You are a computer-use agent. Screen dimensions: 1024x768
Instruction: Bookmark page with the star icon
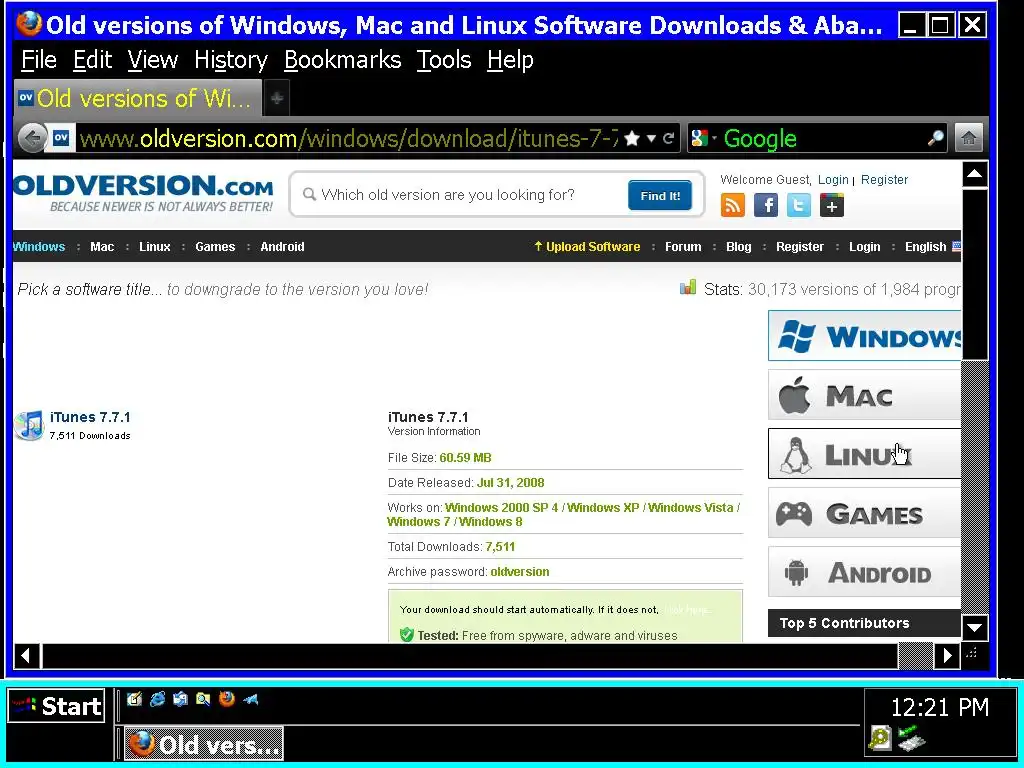point(632,138)
